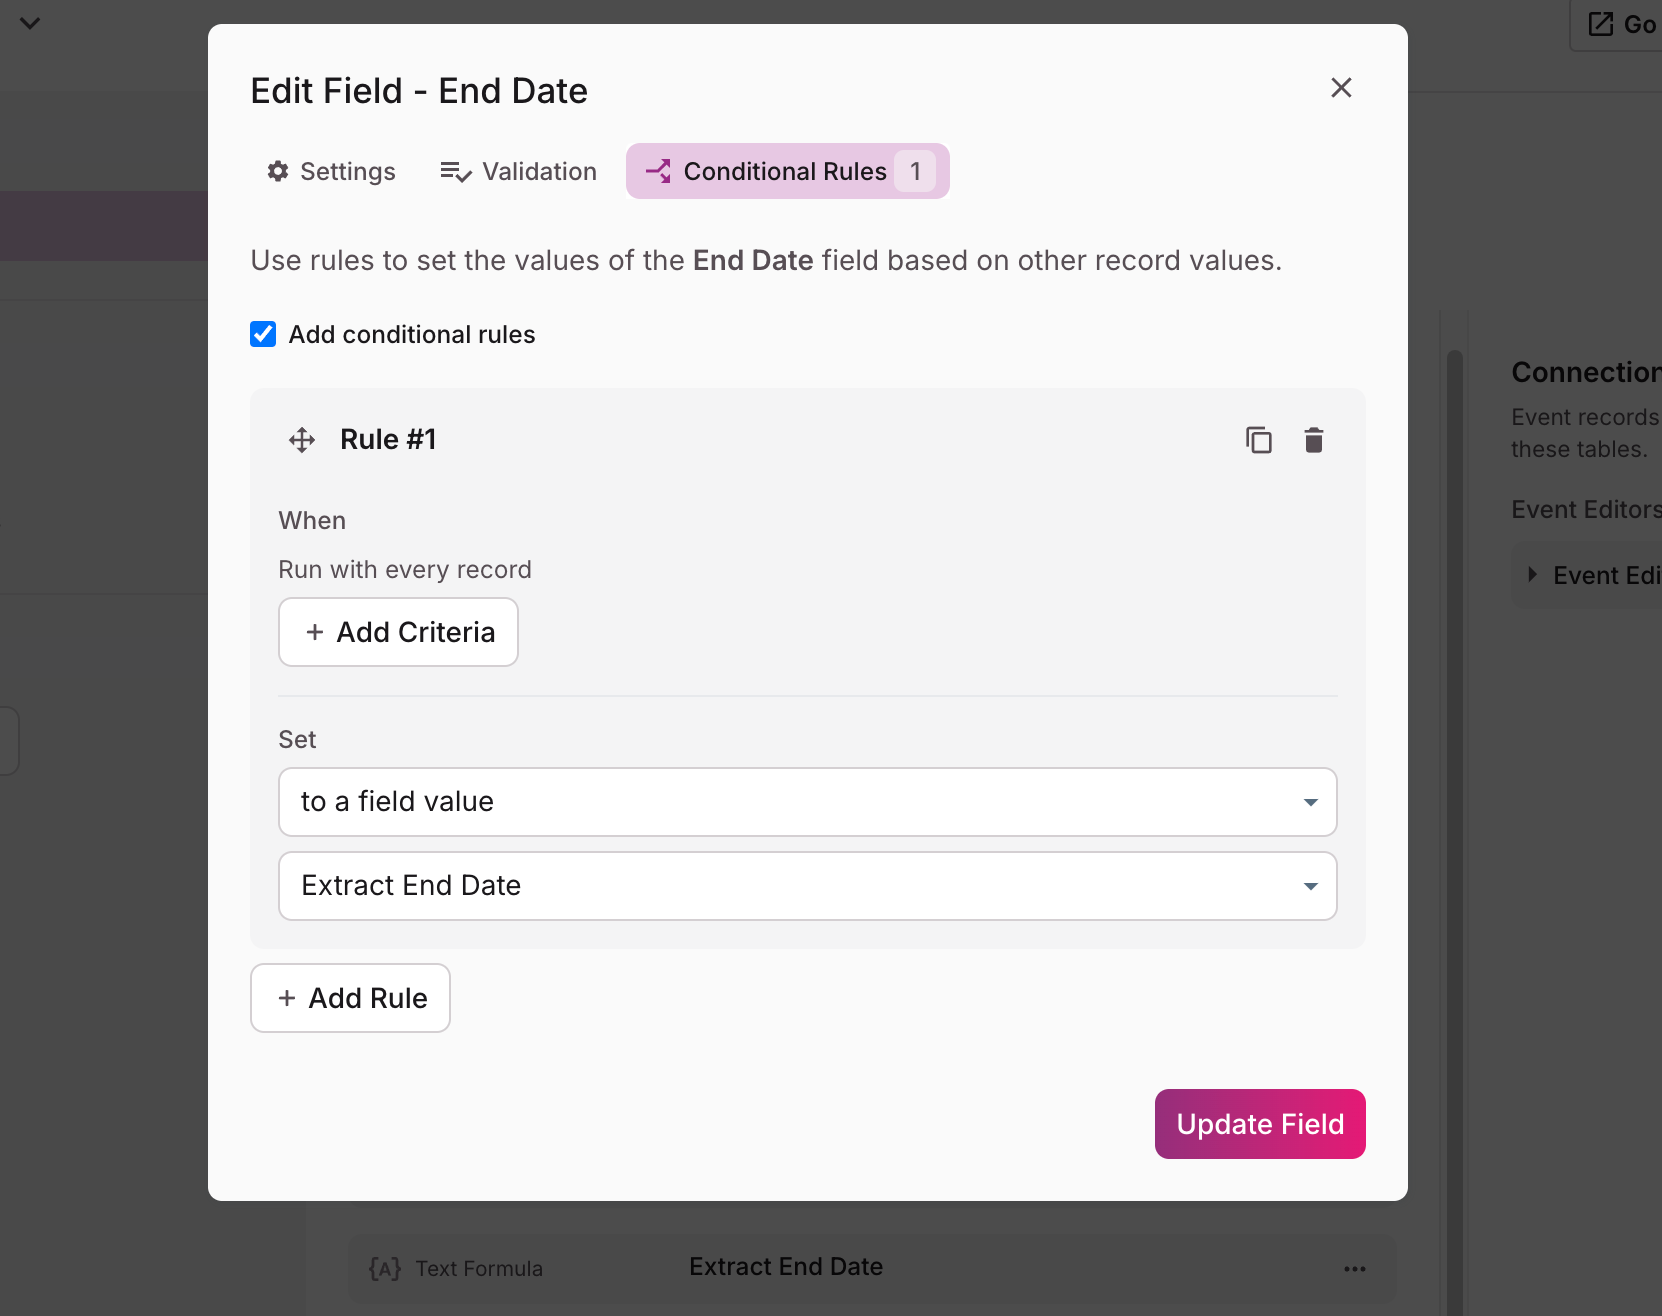Click the Update Field button
1662x1316 pixels.
click(1260, 1124)
